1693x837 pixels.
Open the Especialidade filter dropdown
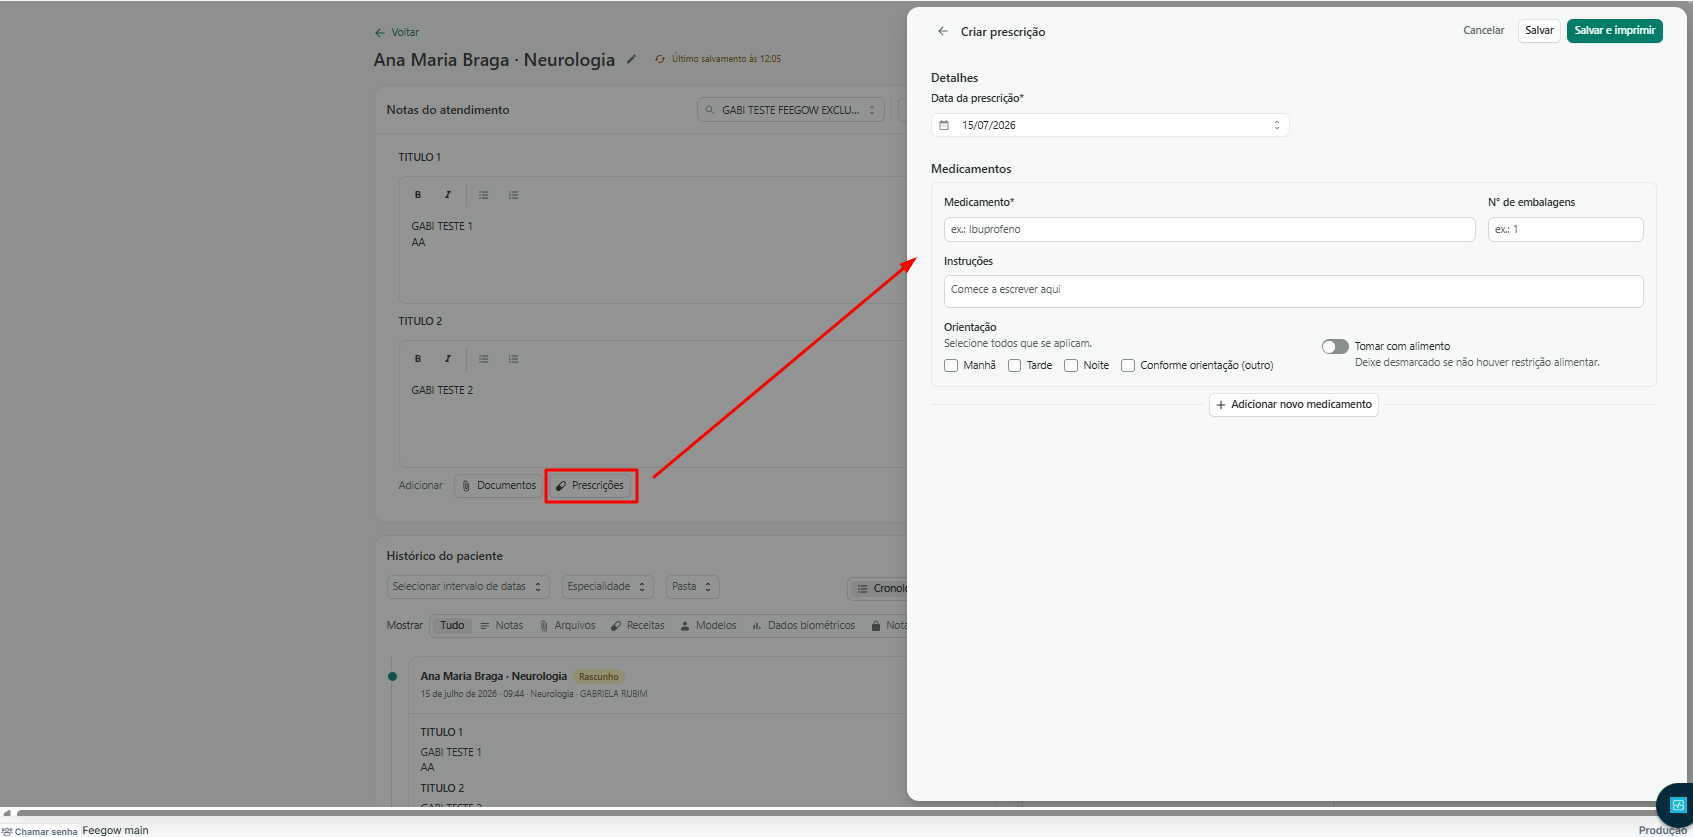click(x=607, y=587)
